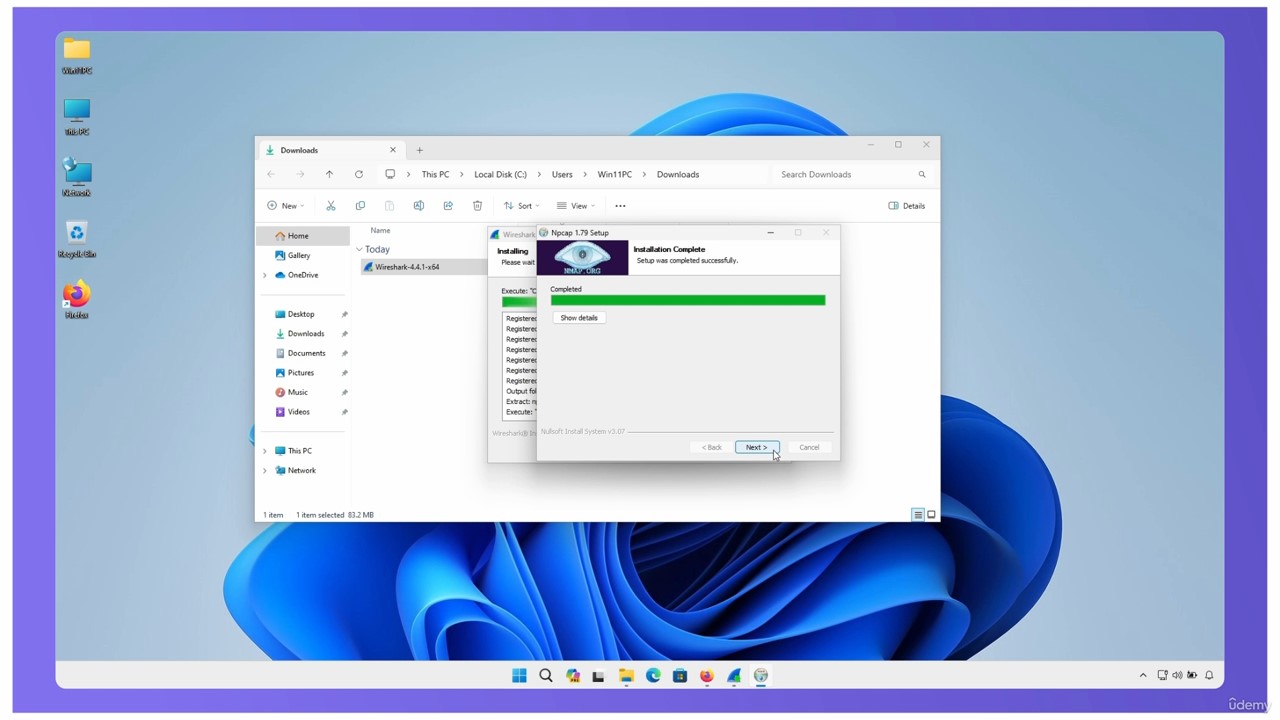Click Local Disk (C:) breadcrumb
The width and height of the screenshot is (1280, 720).
[x=500, y=174]
